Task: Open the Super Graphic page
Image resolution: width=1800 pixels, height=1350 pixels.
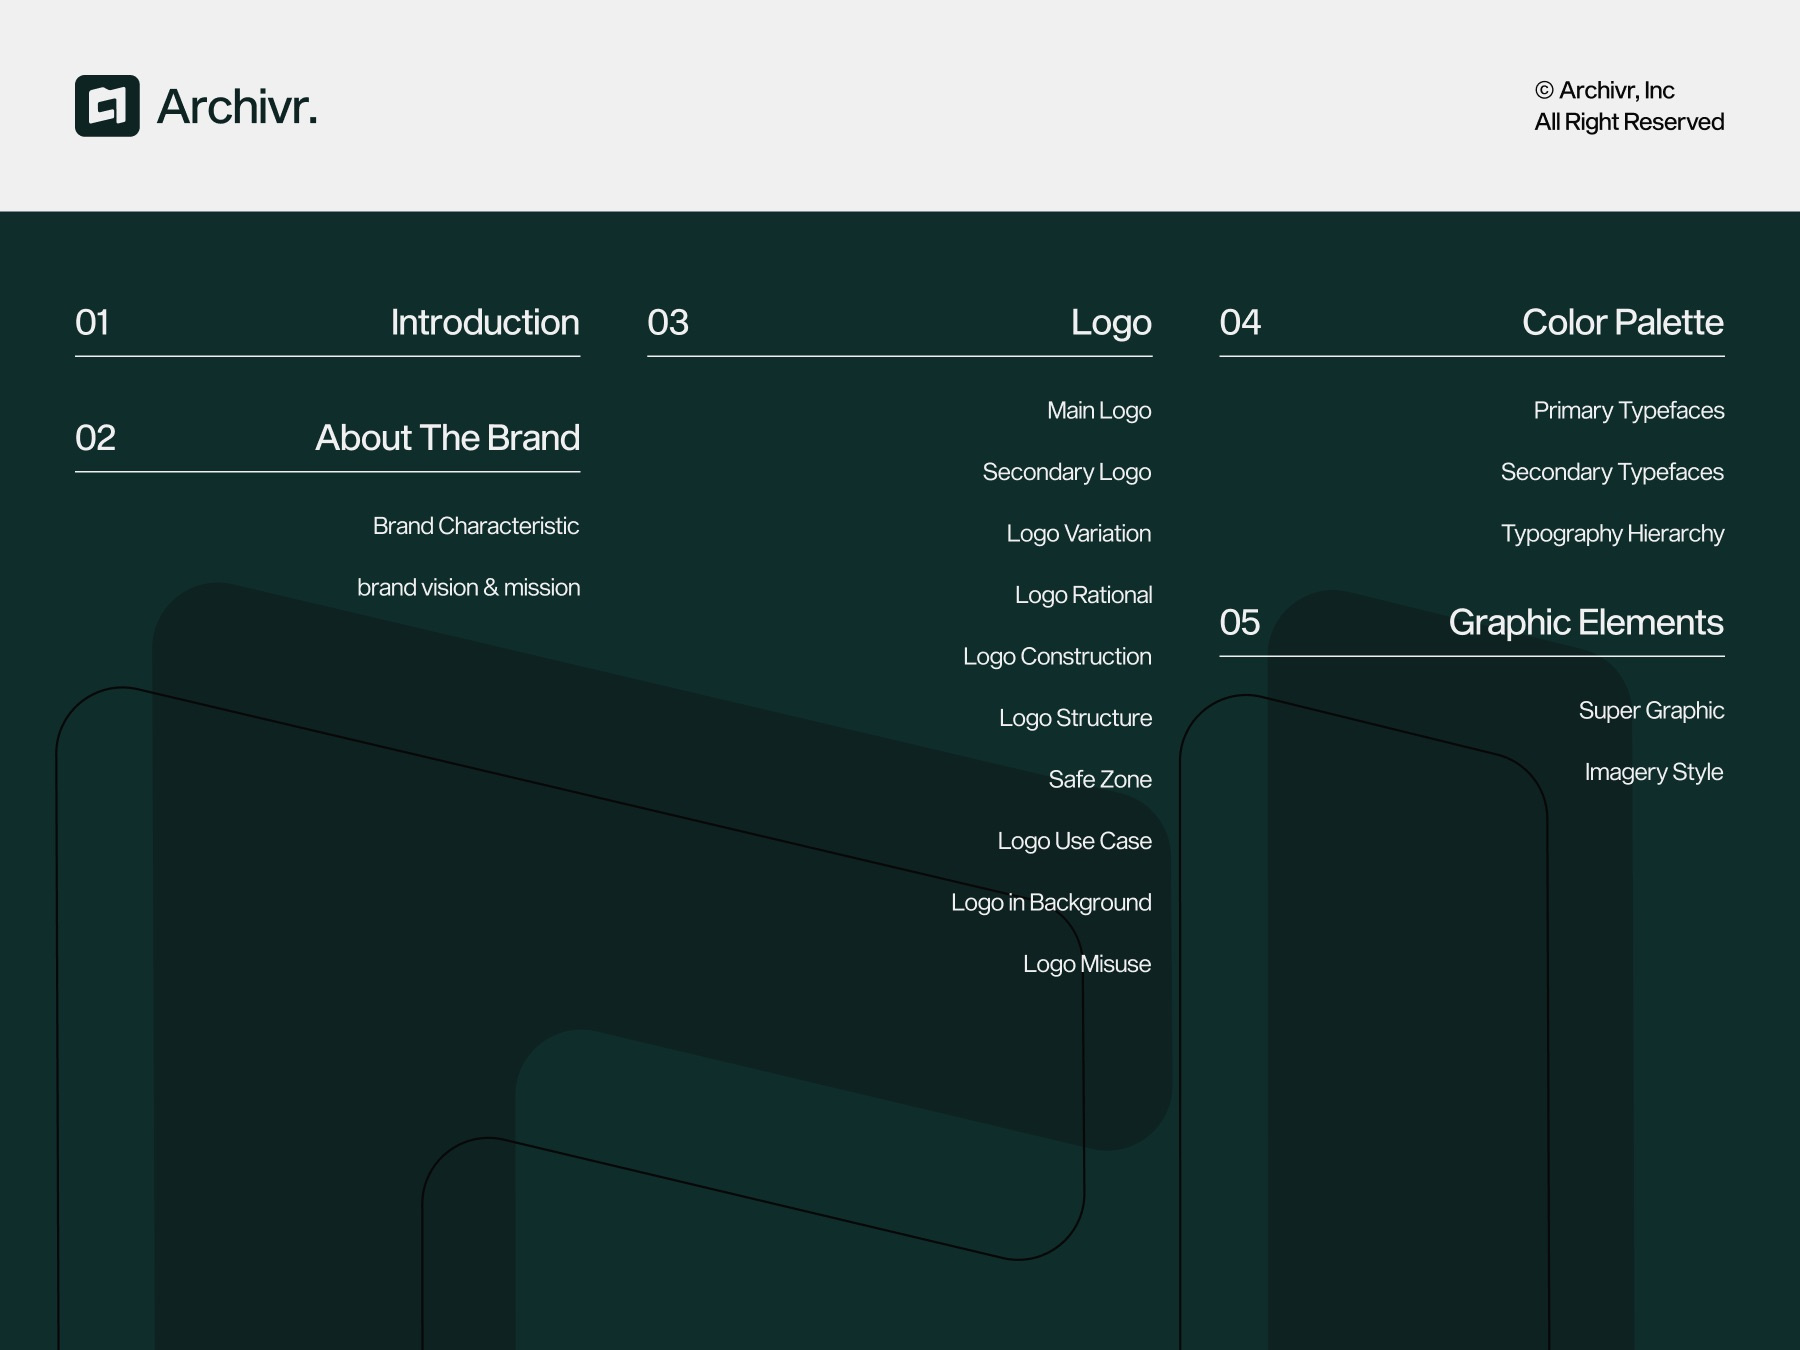Action: pyautogui.click(x=1652, y=710)
